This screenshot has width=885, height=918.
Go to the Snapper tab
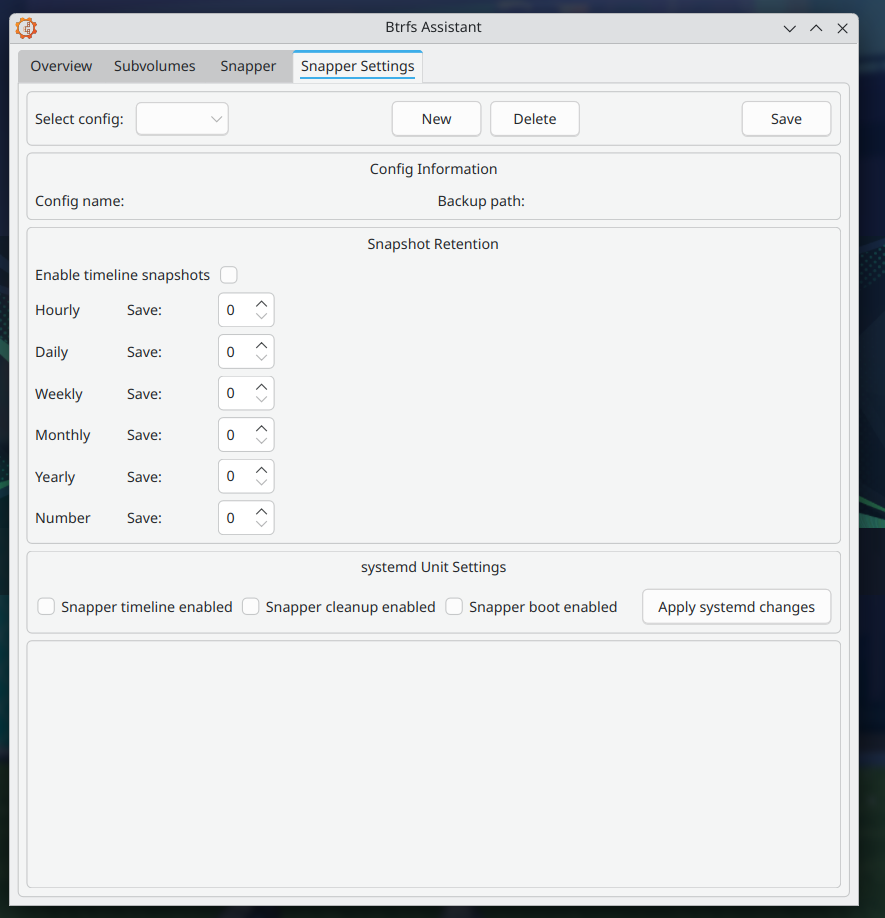(248, 66)
